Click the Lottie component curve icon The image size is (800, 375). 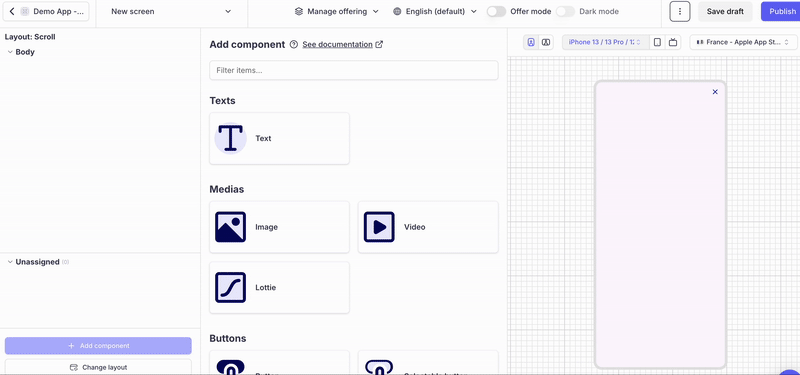231,288
